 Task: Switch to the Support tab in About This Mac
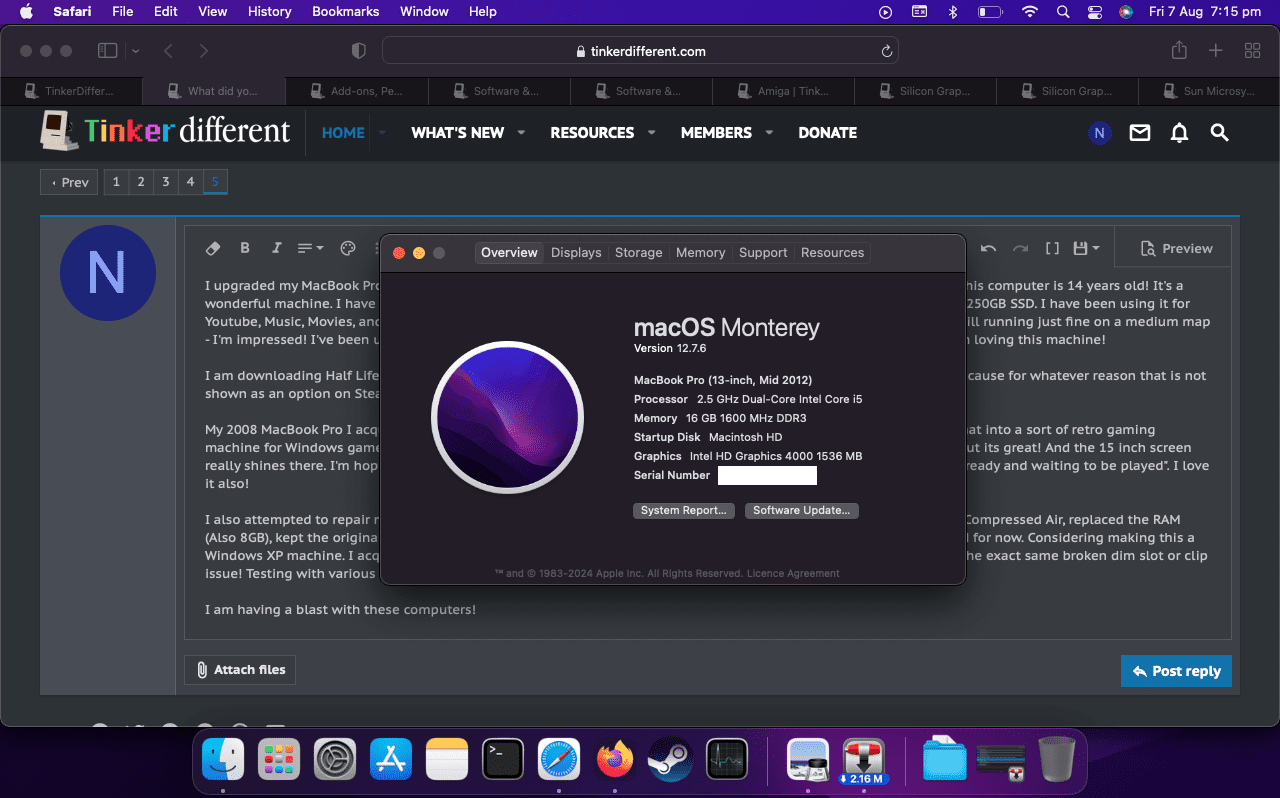(763, 253)
